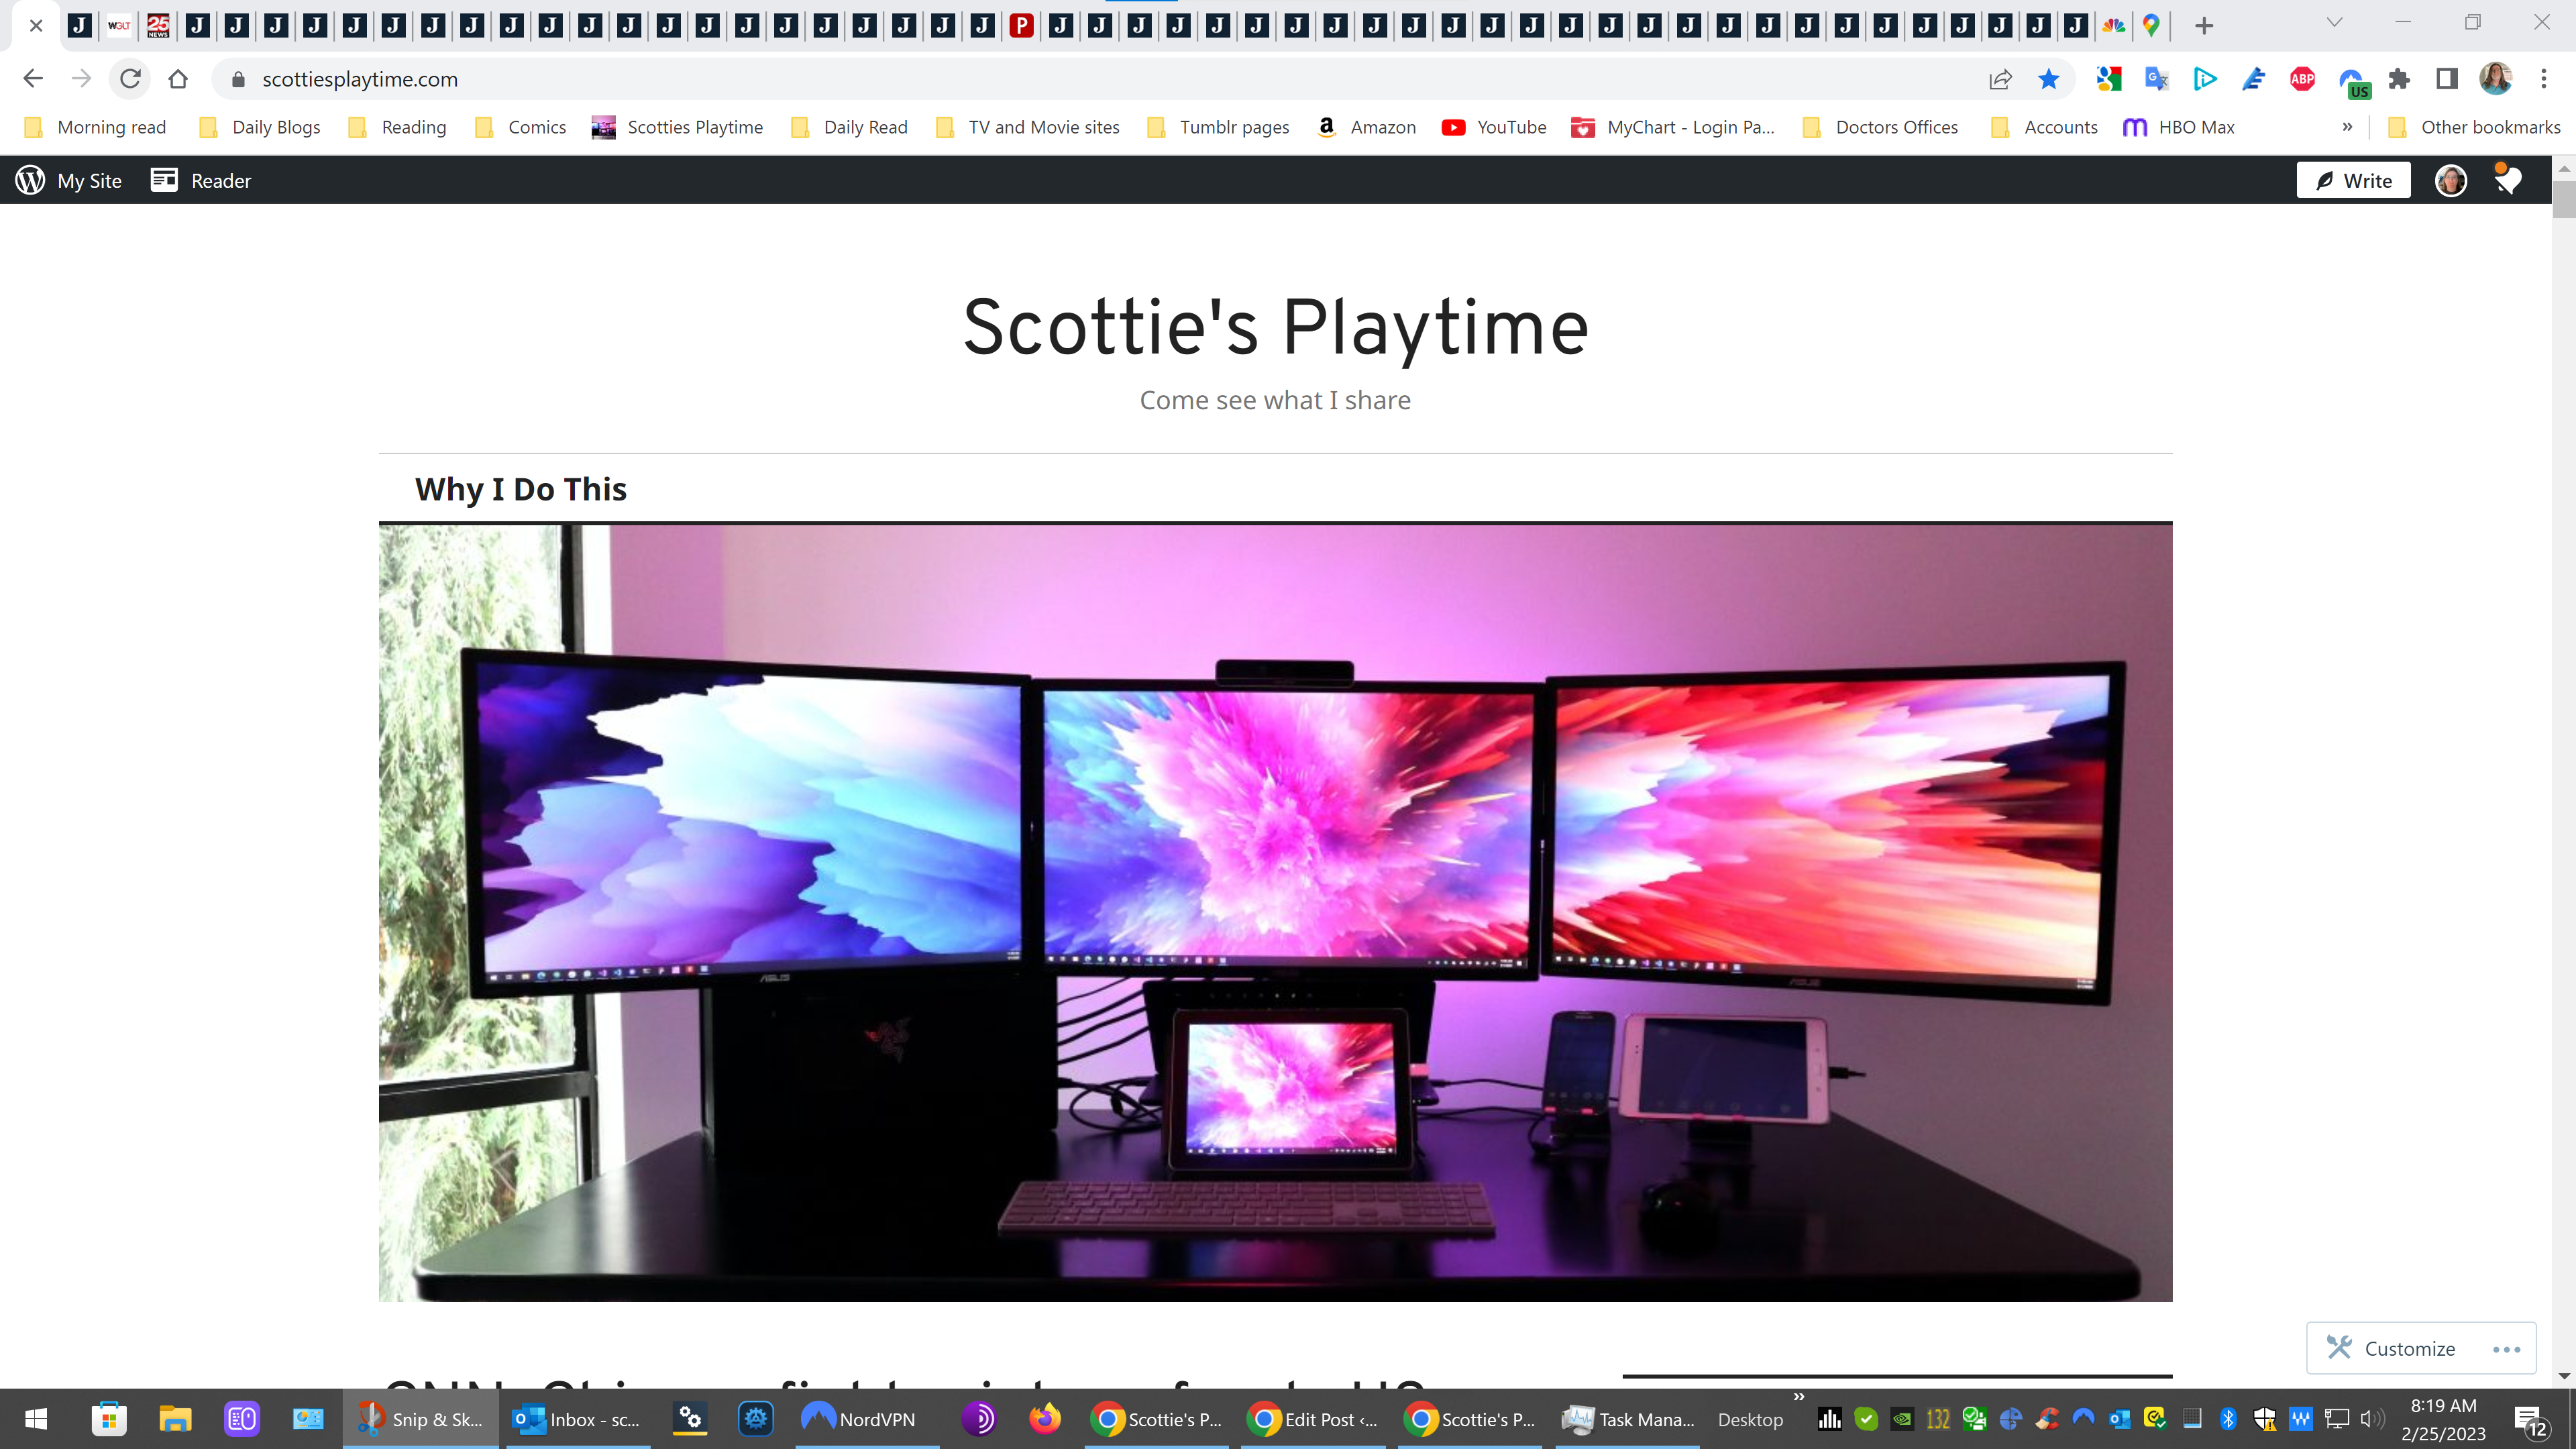The height and width of the screenshot is (1449, 2576).
Task: Open the Adblock Plus extension icon
Action: tap(2302, 79)
